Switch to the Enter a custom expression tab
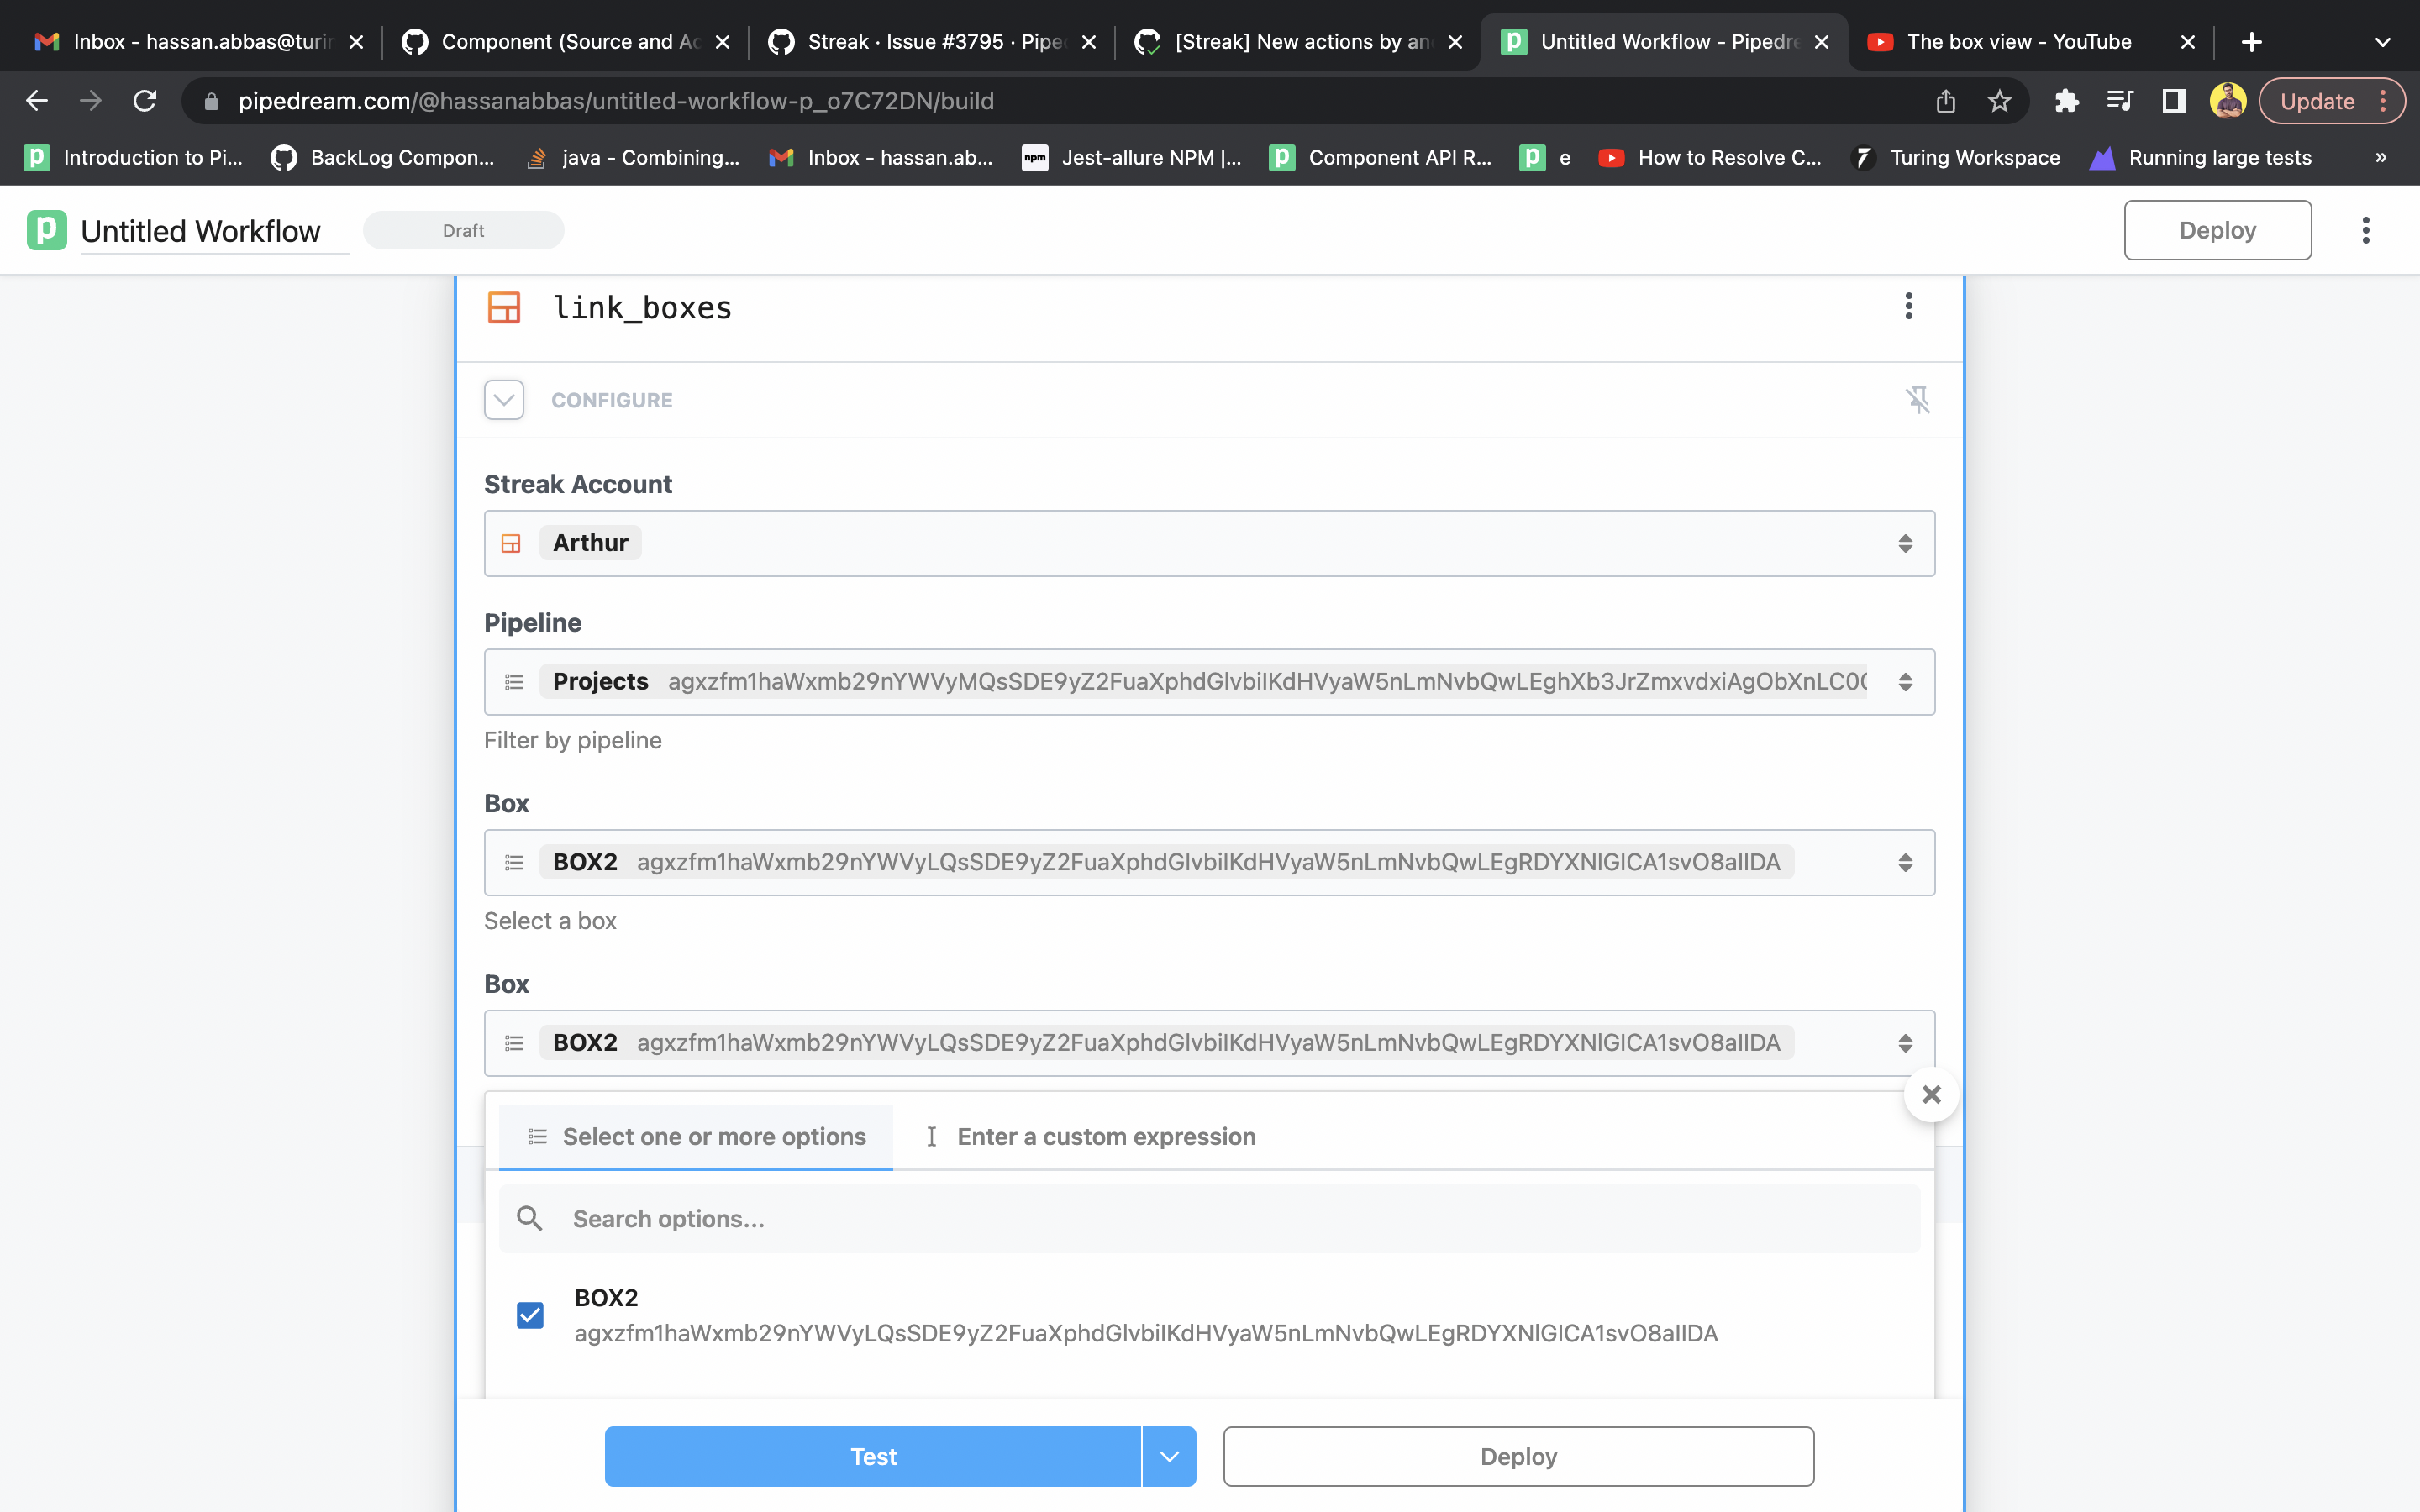This screenshot has height=1512, width=2420. click(x=1088, y=1136)
